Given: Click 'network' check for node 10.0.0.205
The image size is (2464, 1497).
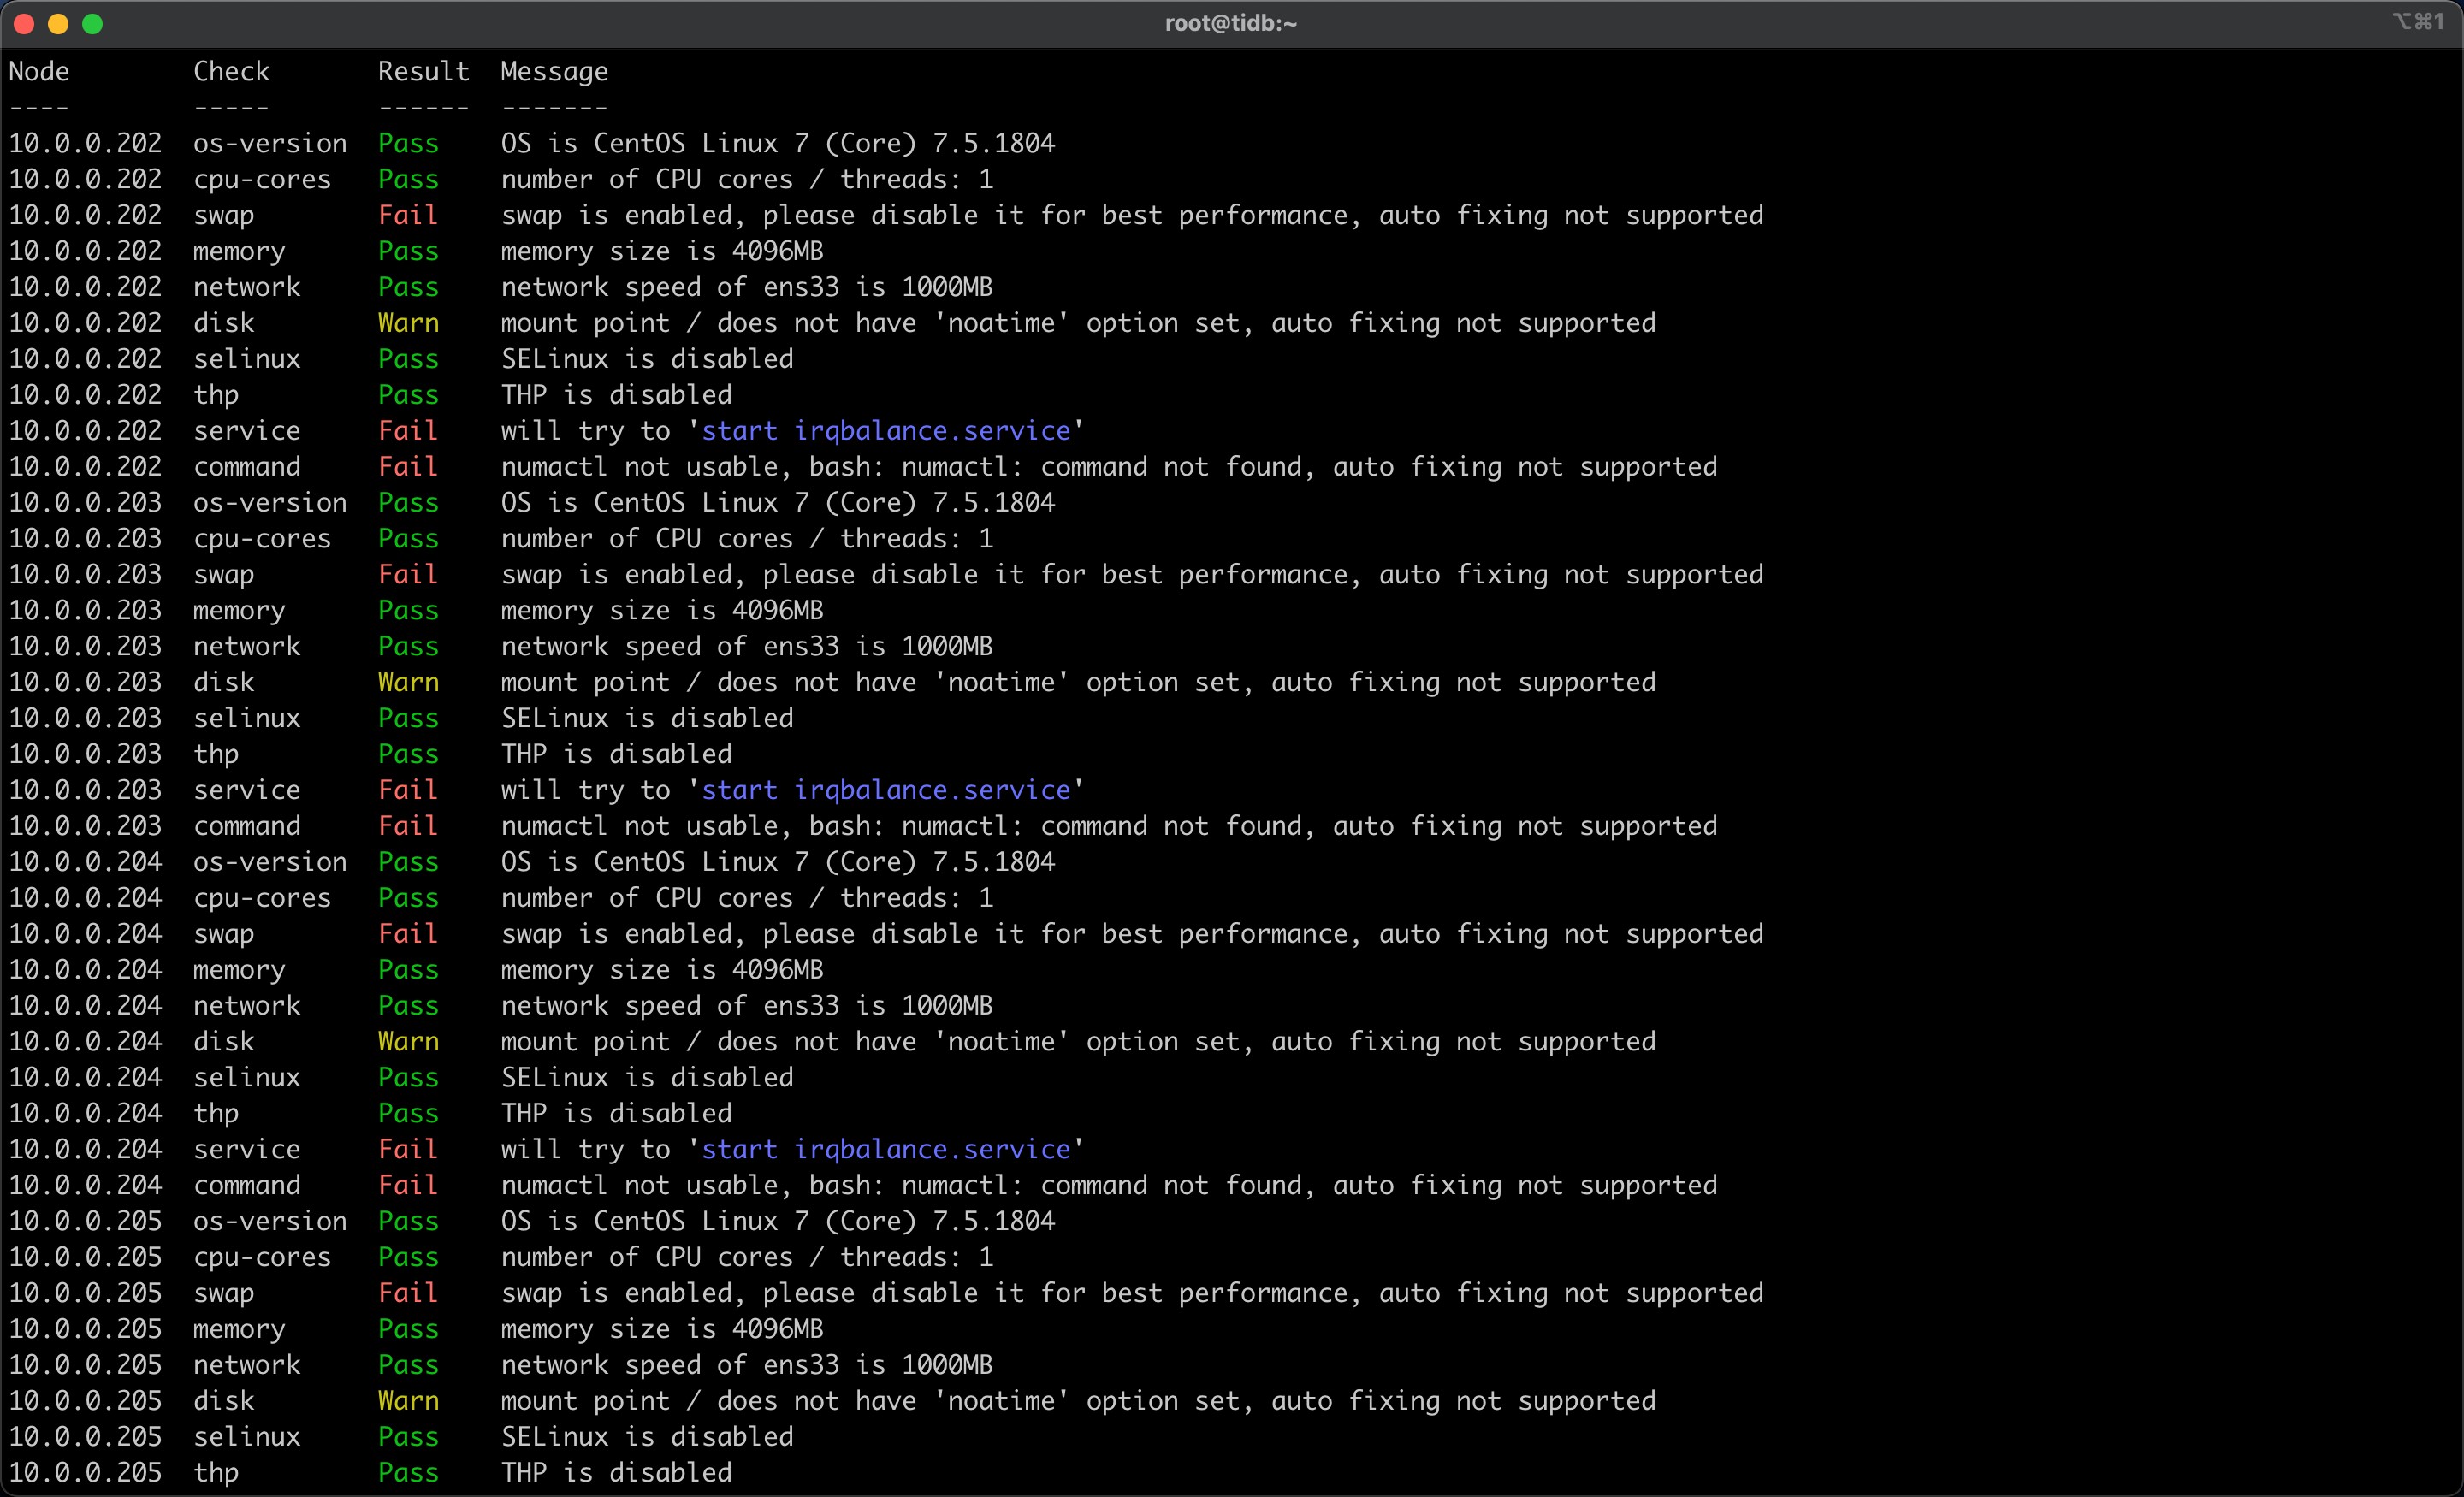Looking at the screenshot, I should (x=247, y=1366).
